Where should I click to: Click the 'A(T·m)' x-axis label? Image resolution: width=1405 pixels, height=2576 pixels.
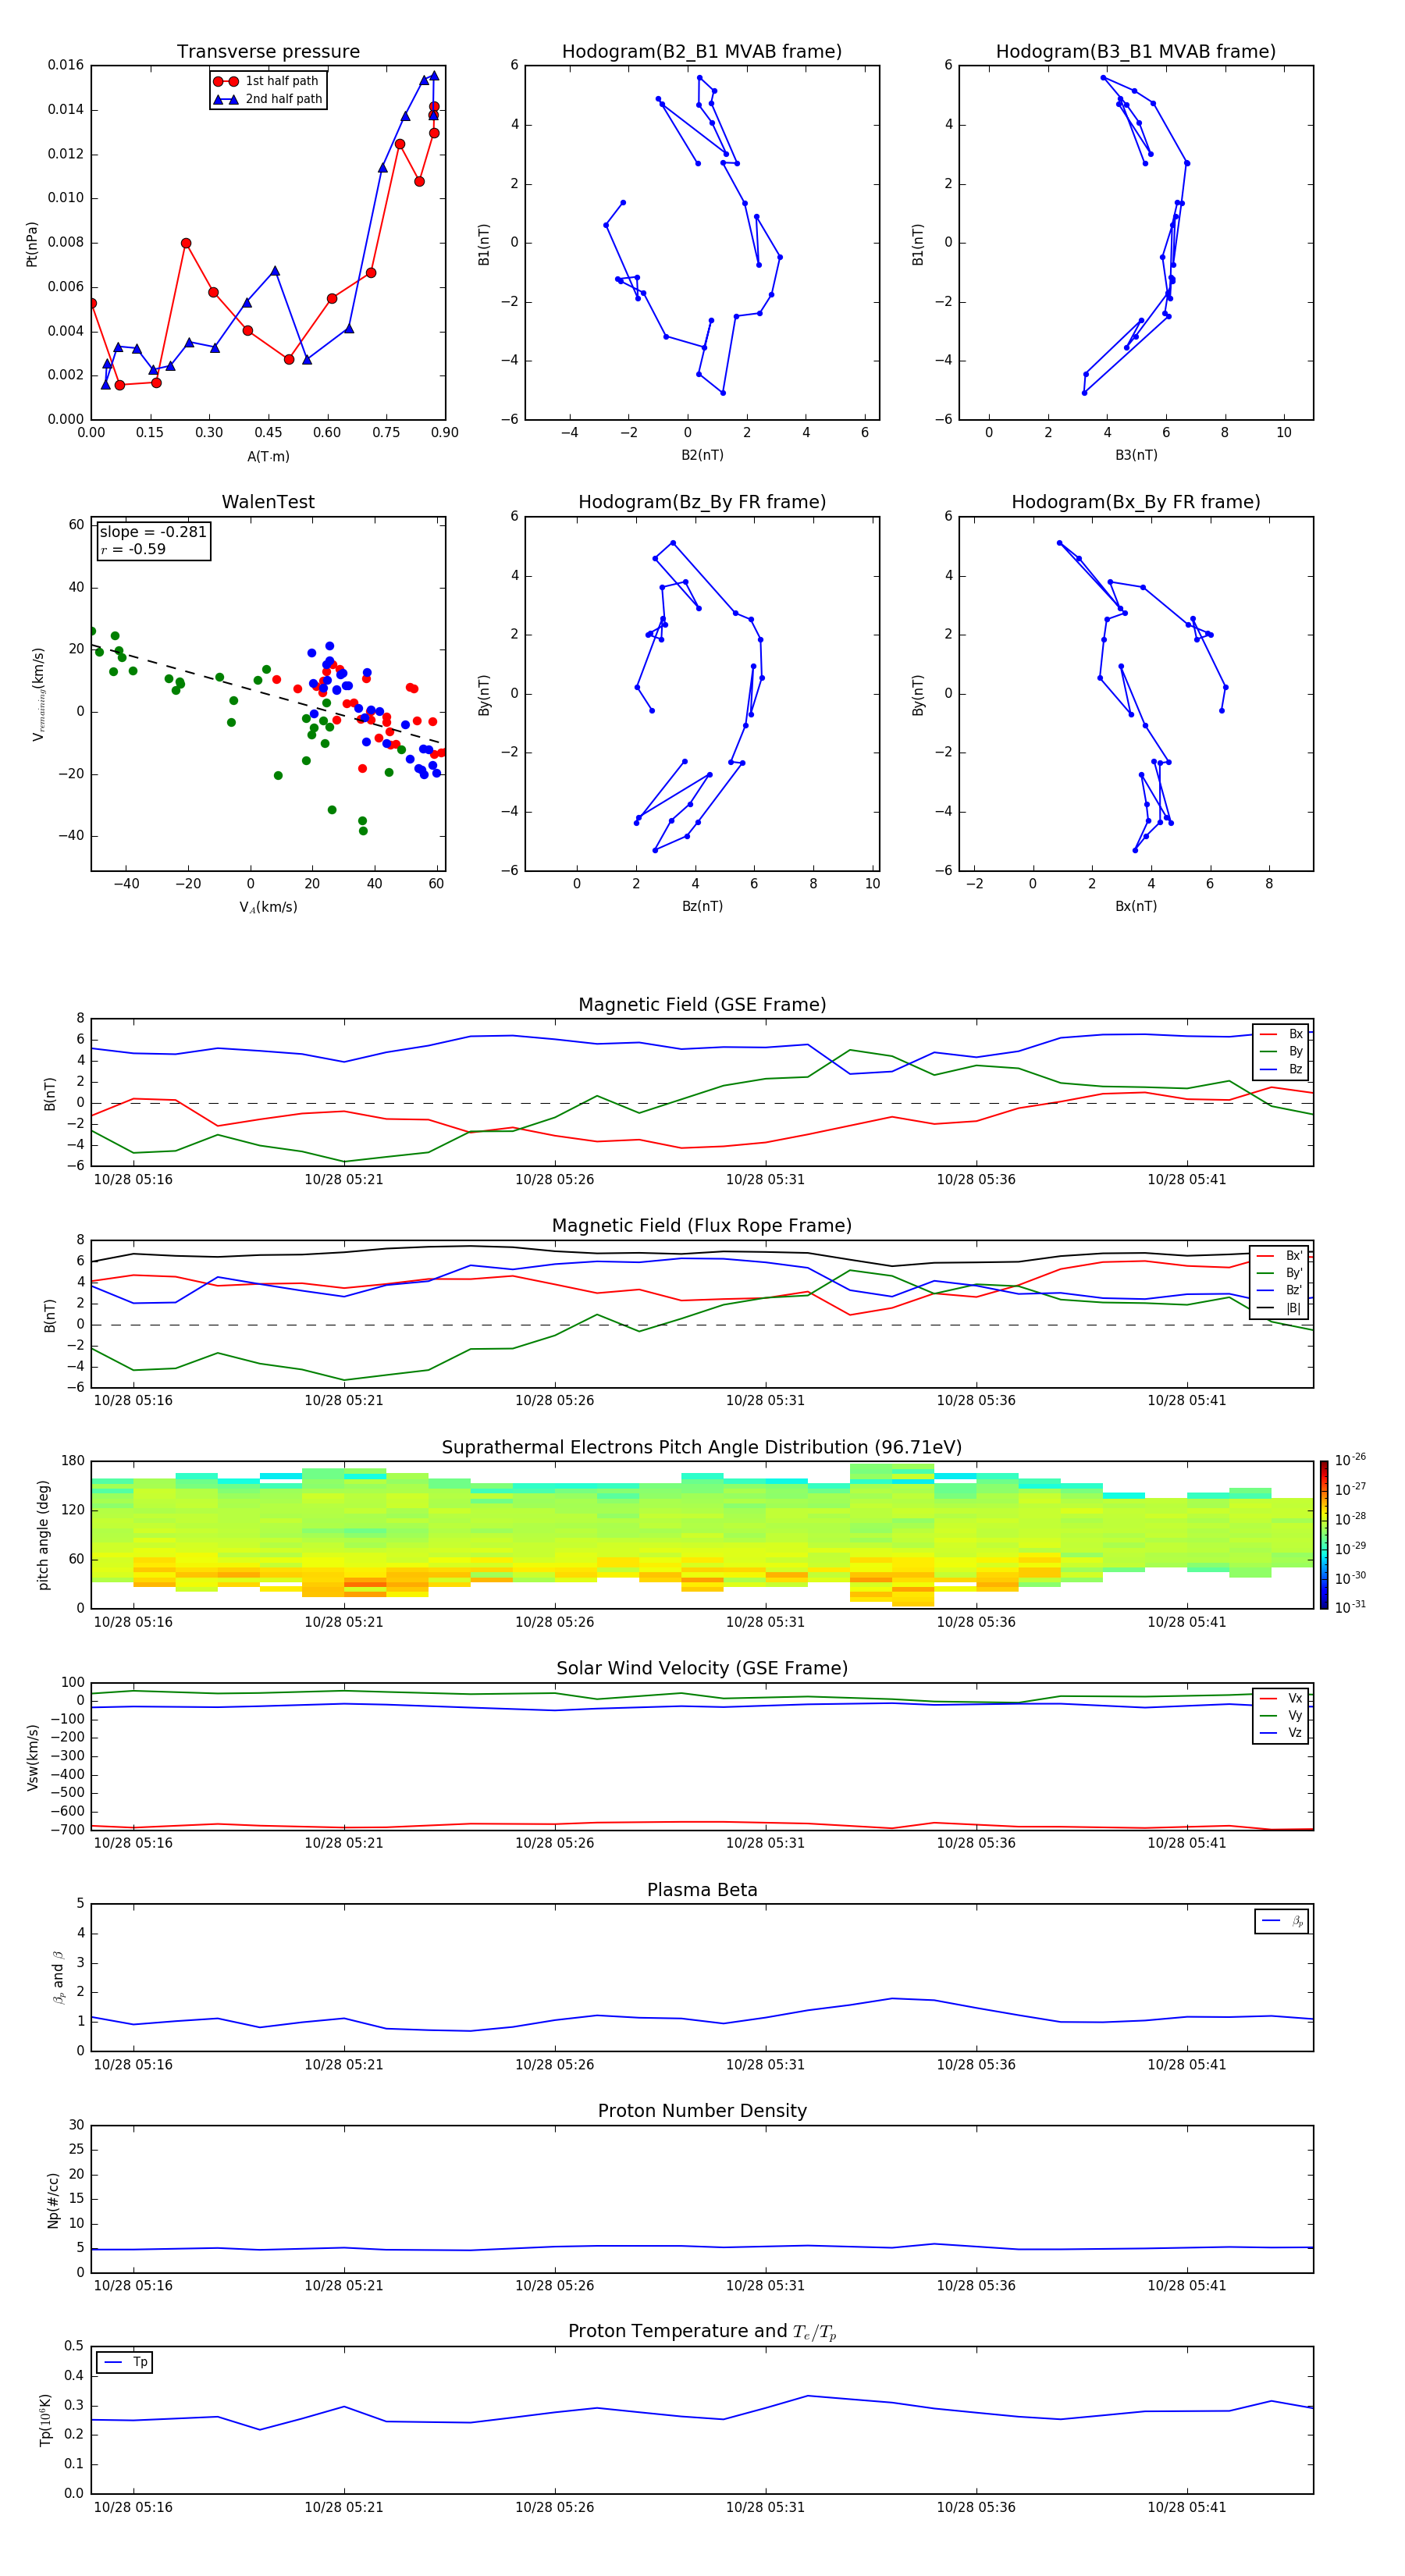tap(268, 456)
